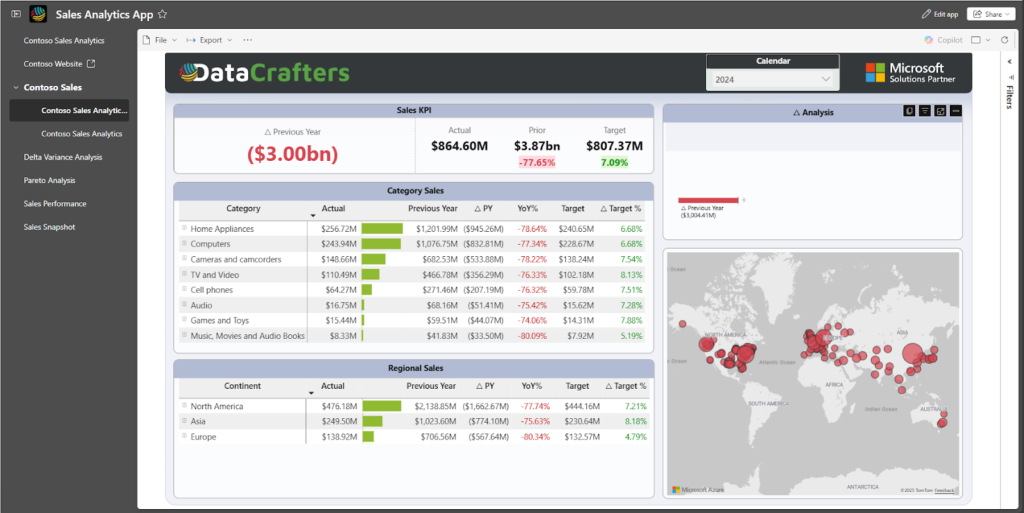Click the North America green data bar
Viewport: 1024px width, 513px height.
[382, 406]
